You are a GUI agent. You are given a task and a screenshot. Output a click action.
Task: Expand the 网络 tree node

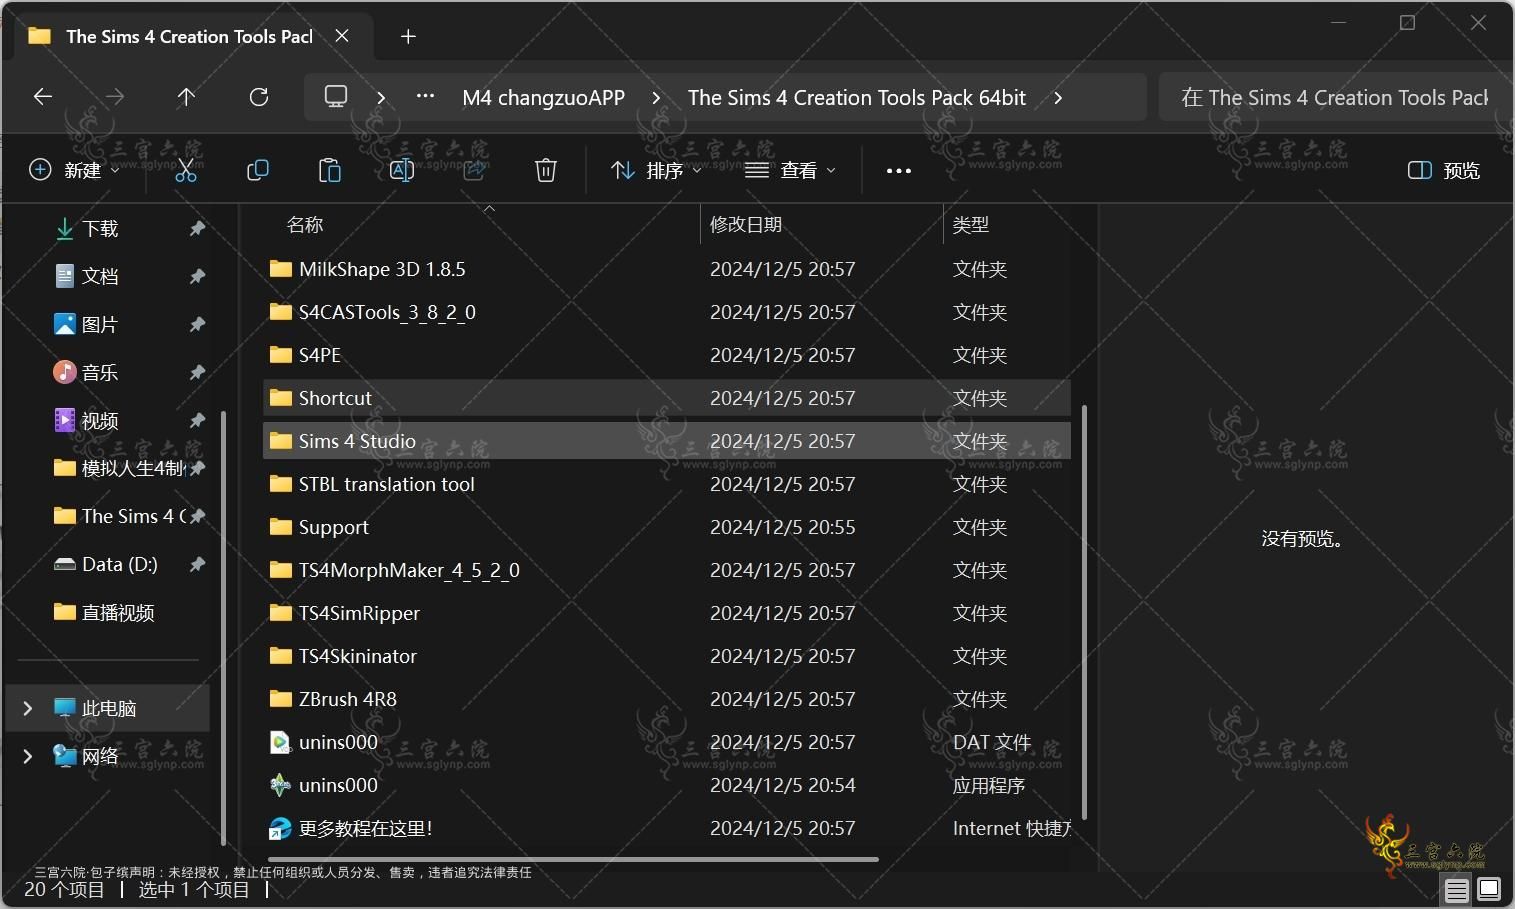click(27, 756)
